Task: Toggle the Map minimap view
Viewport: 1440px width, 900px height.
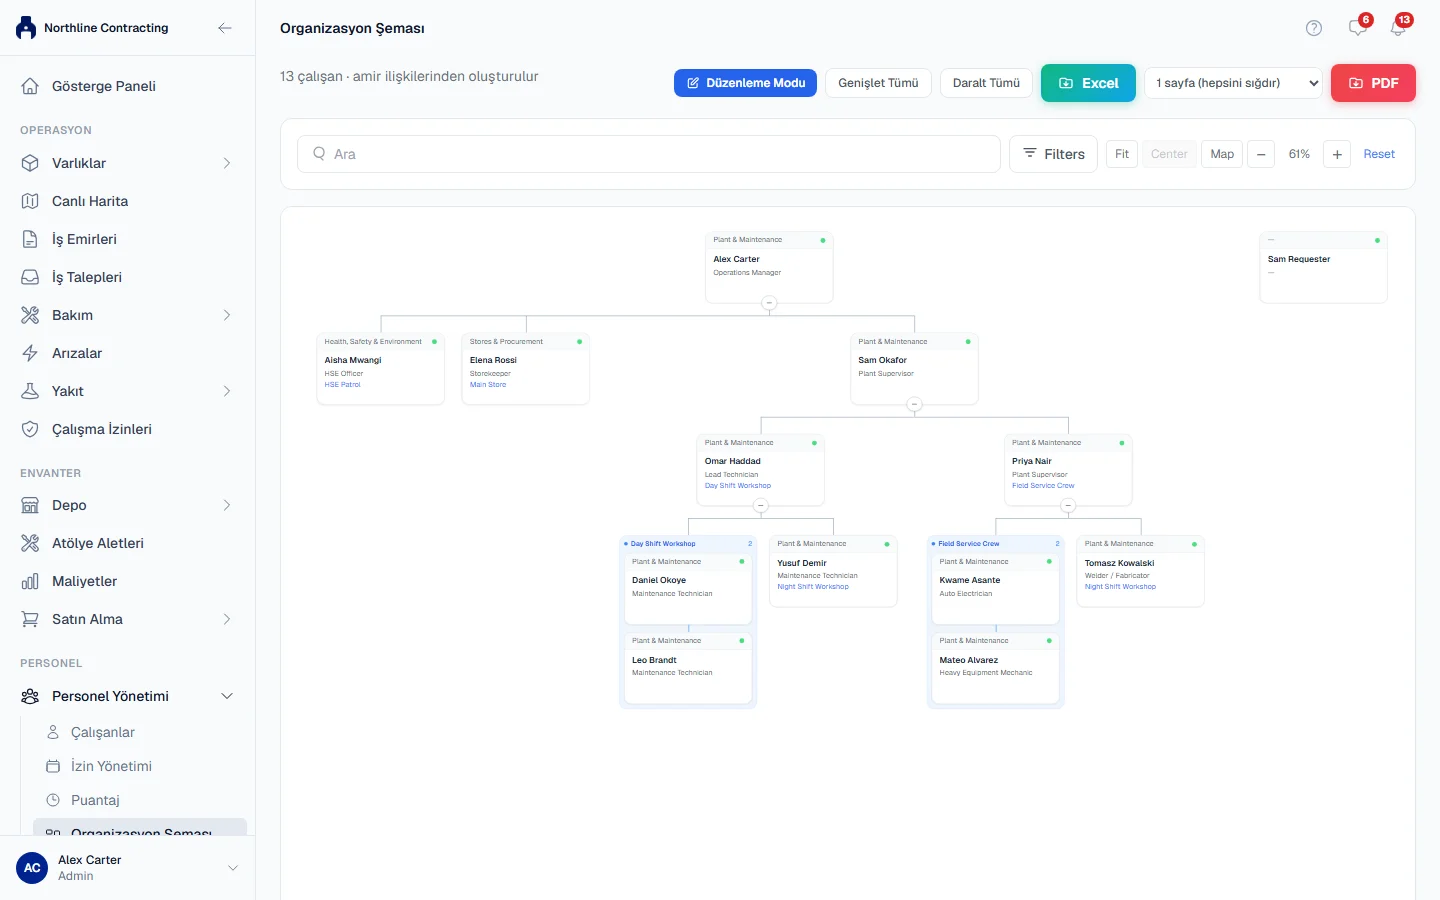Action: 1222,154
